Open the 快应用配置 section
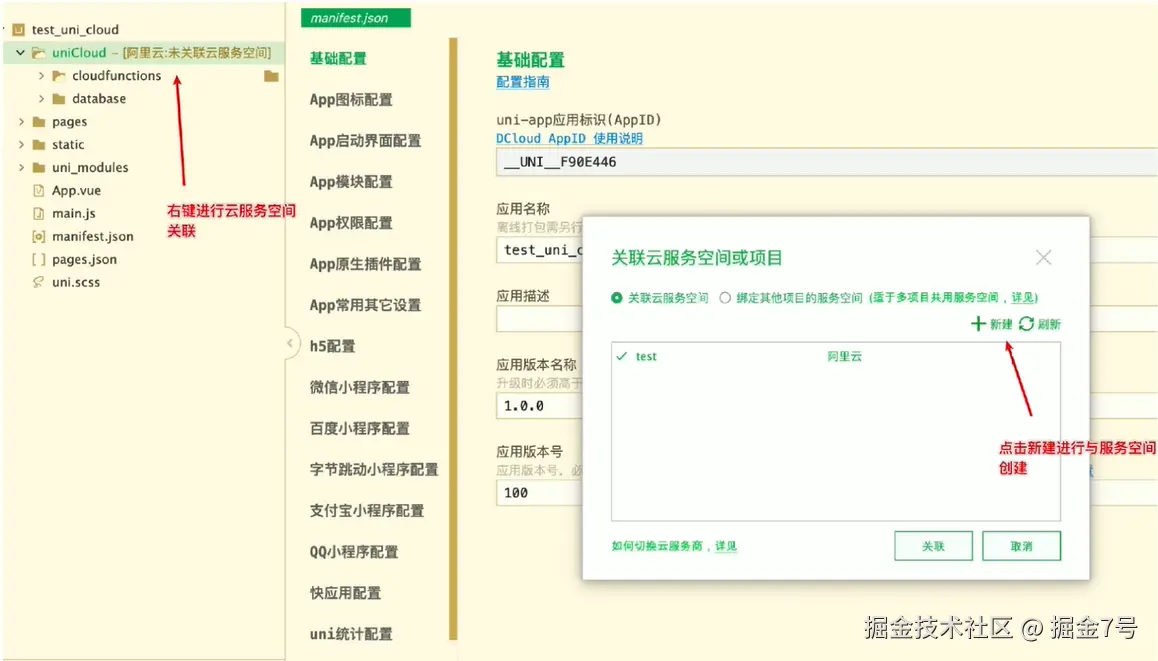 tap(345, 592)
